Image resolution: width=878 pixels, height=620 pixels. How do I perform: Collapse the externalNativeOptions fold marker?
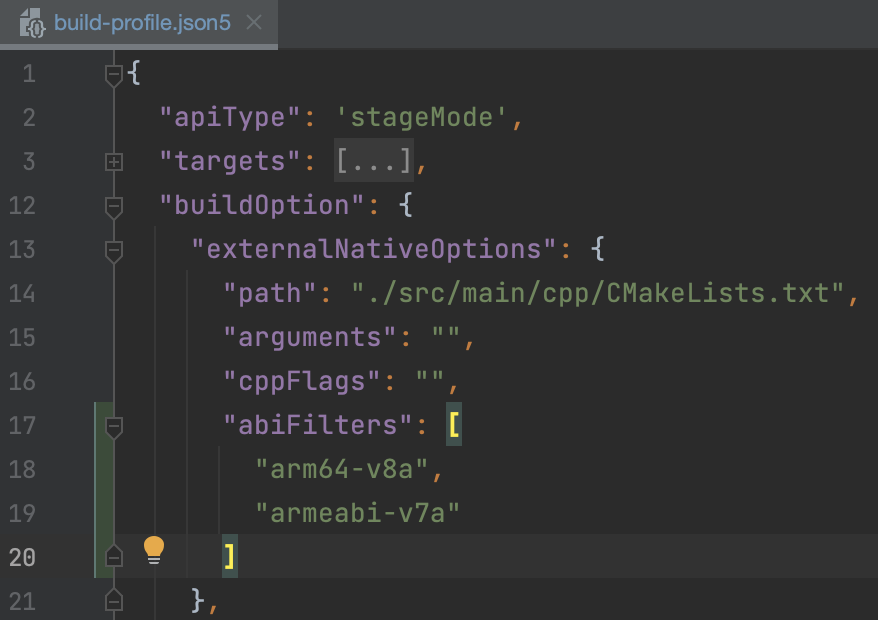[x=114, y=250]
